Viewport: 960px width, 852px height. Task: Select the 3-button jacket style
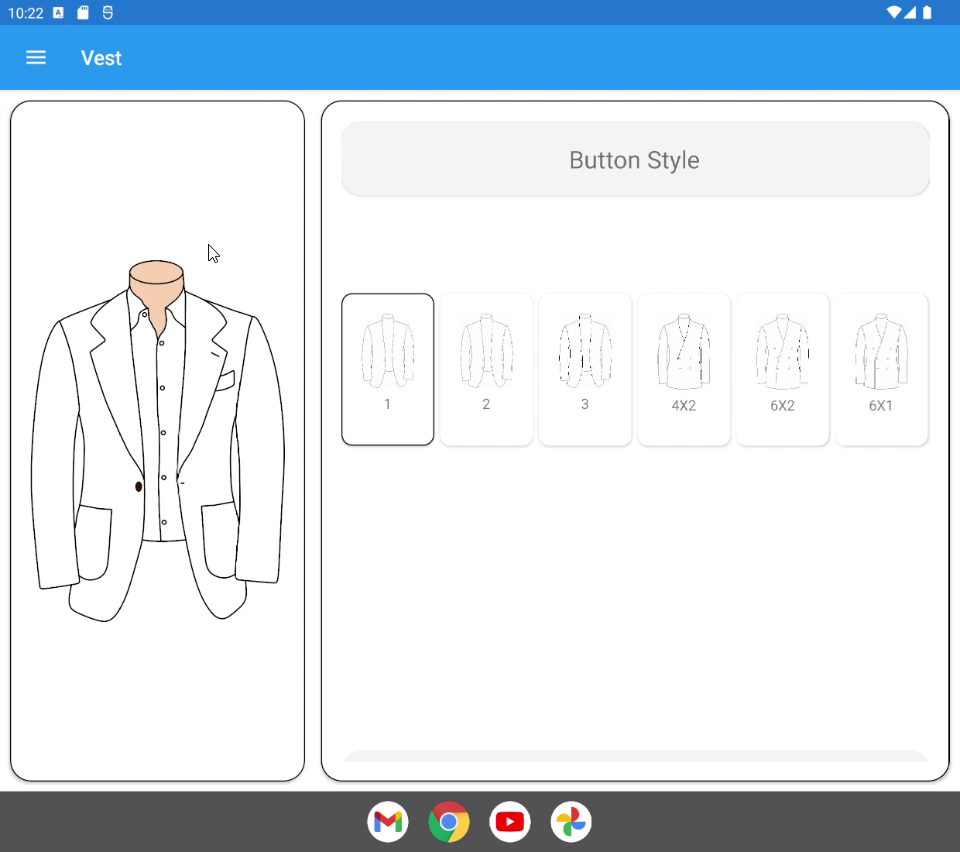(585, 368)
